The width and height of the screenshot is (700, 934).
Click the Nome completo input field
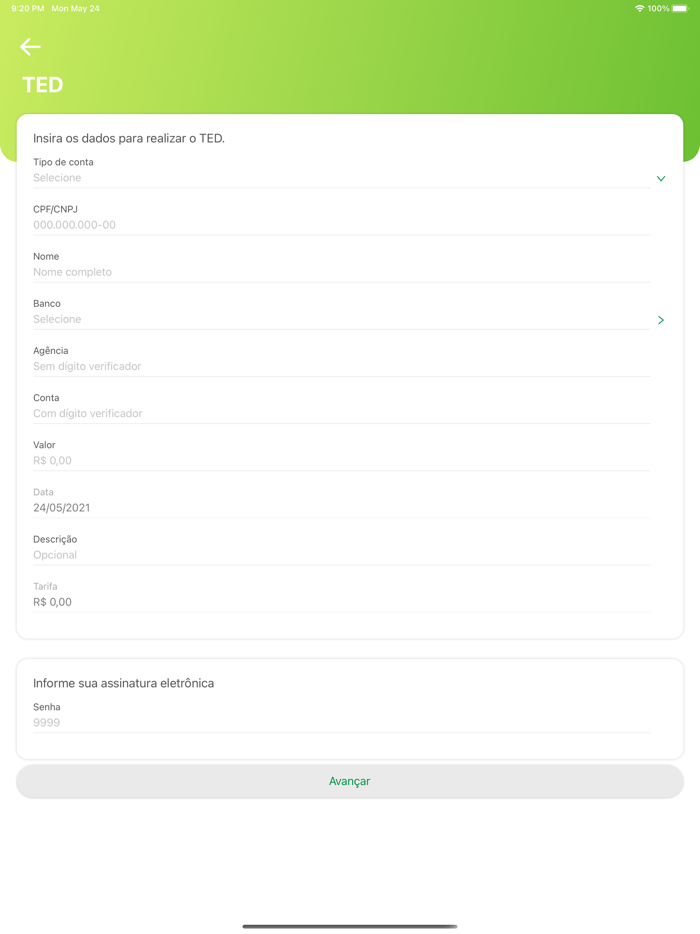coord(340,272)
